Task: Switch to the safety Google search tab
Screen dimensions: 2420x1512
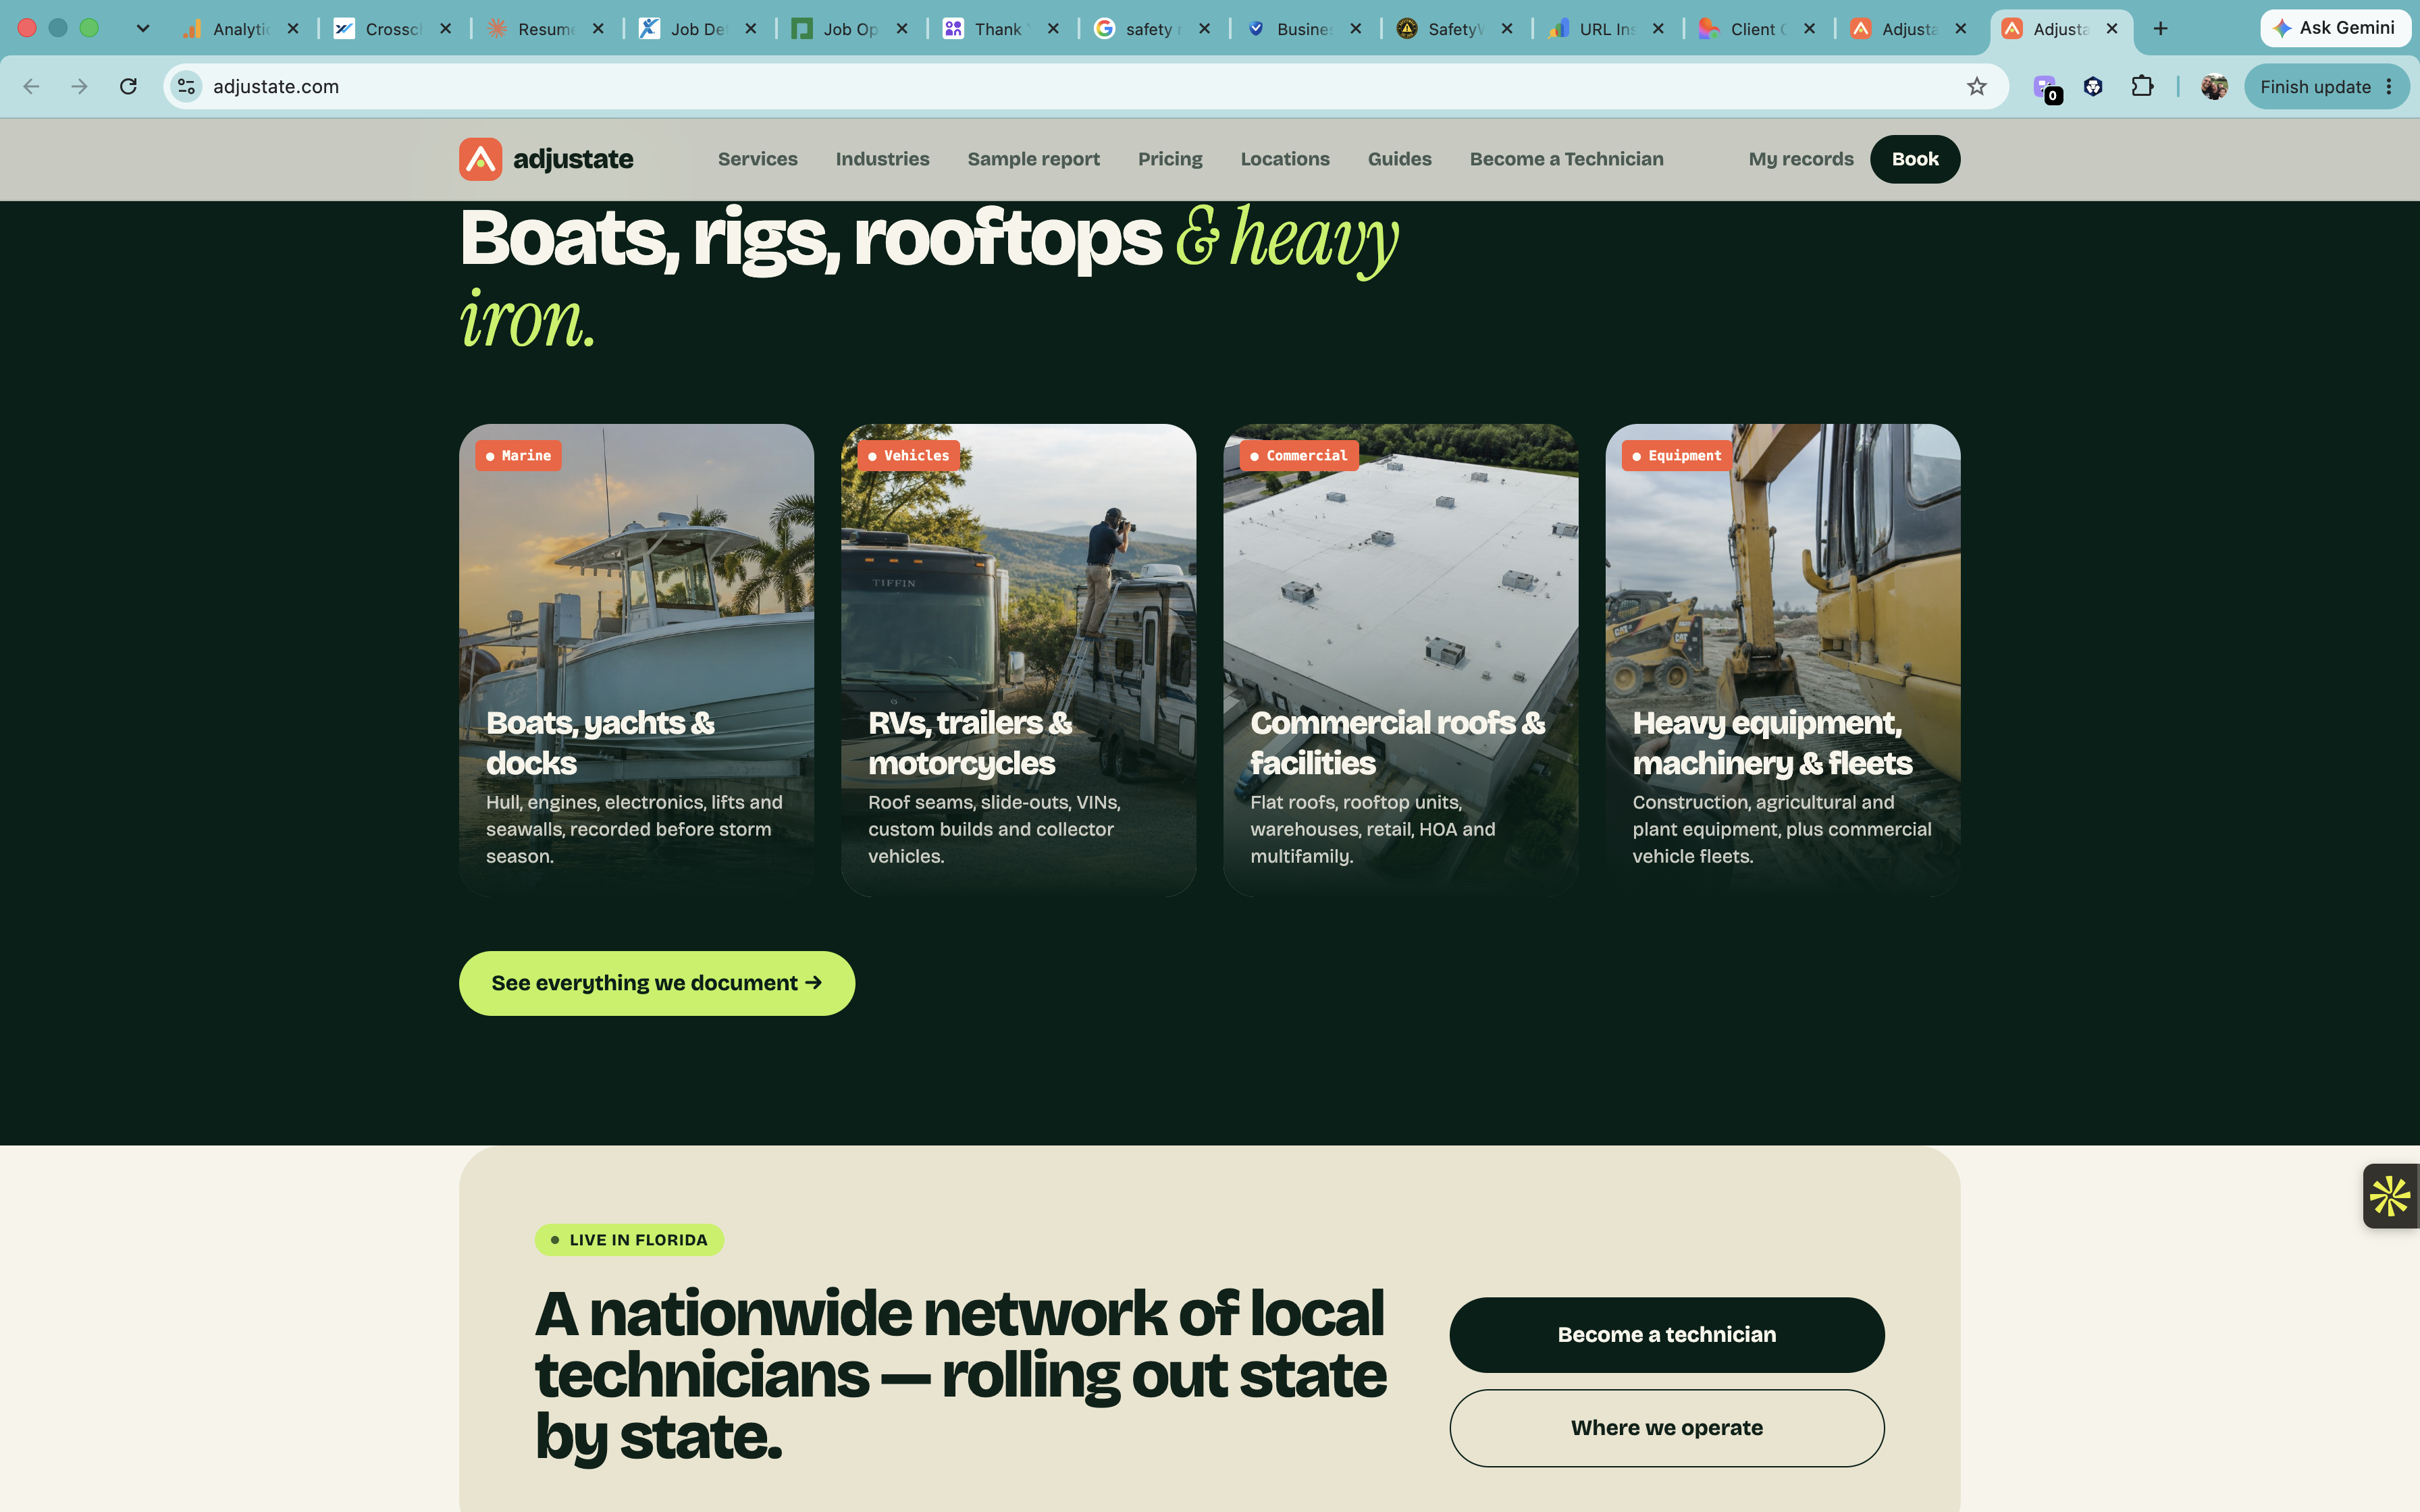Action: click(1152, 29)
